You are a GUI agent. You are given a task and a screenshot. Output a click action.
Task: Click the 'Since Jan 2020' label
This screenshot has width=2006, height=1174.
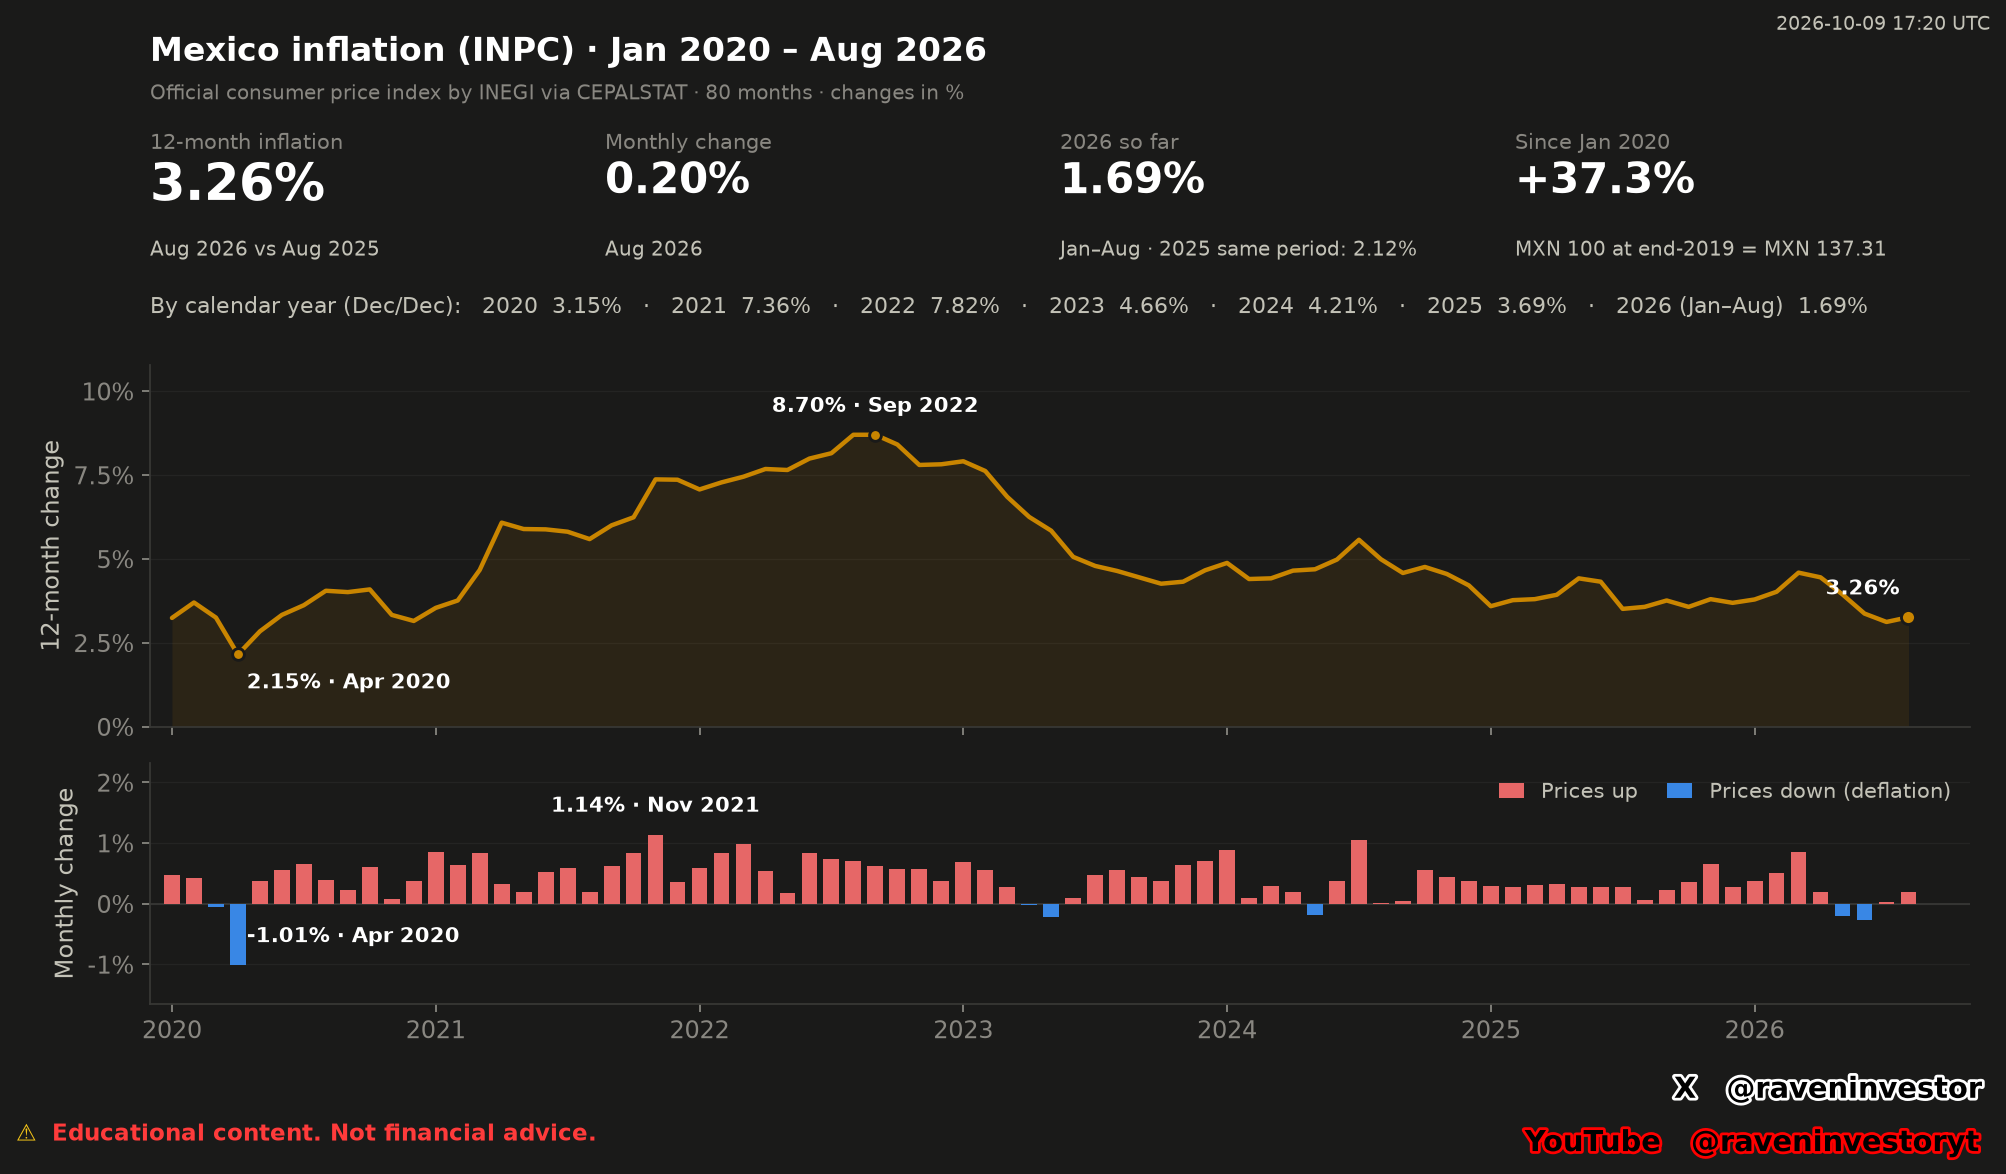(1592, 142)
